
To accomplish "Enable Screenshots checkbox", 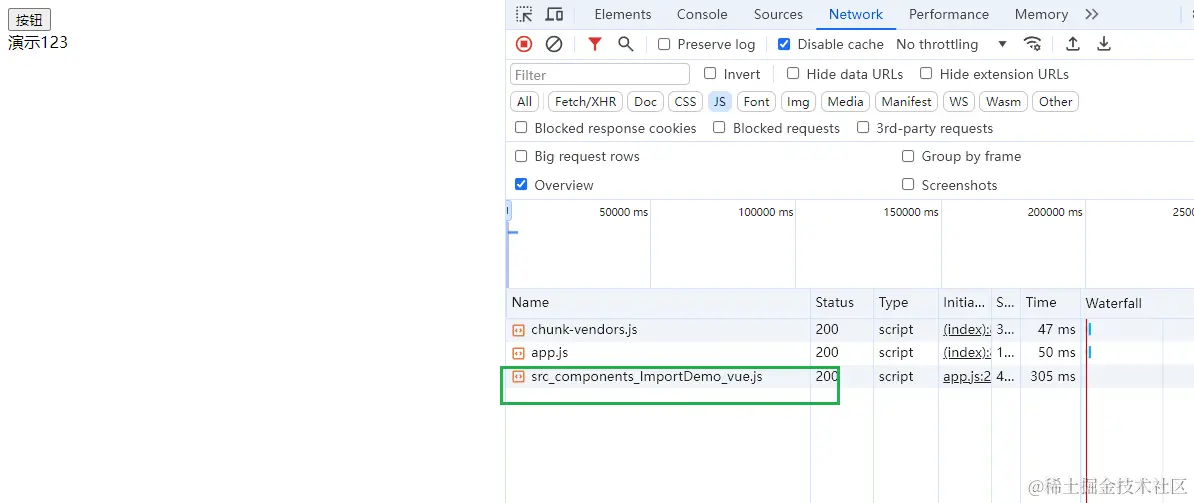I will click(x=908, y=184).
